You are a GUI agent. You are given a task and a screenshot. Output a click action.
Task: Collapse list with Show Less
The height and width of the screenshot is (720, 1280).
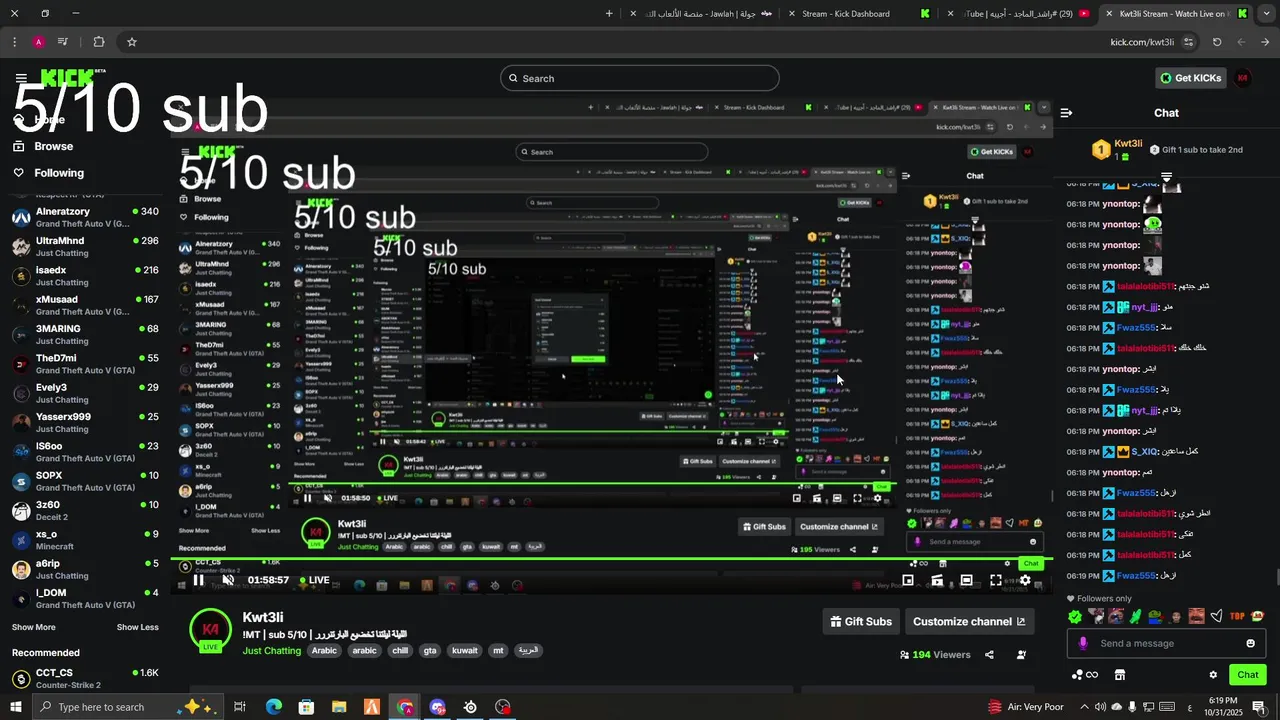click(138, 627)
